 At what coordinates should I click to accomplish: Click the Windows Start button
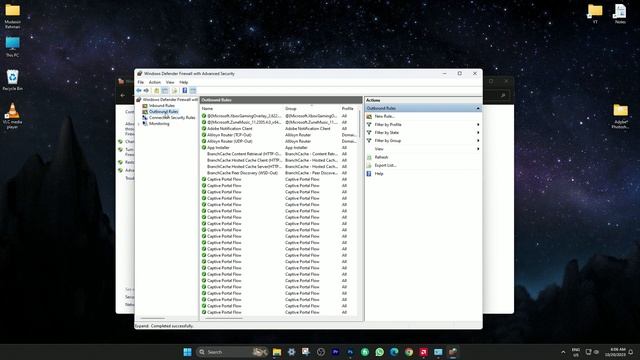tap(187, 352)
